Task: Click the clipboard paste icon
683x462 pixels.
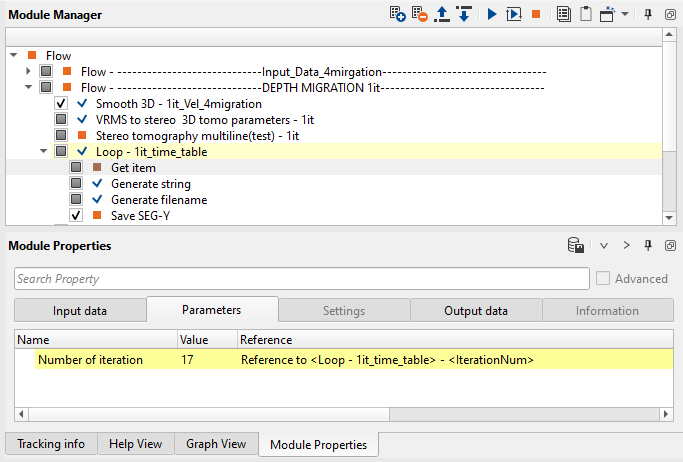Action: click(586, 15)
